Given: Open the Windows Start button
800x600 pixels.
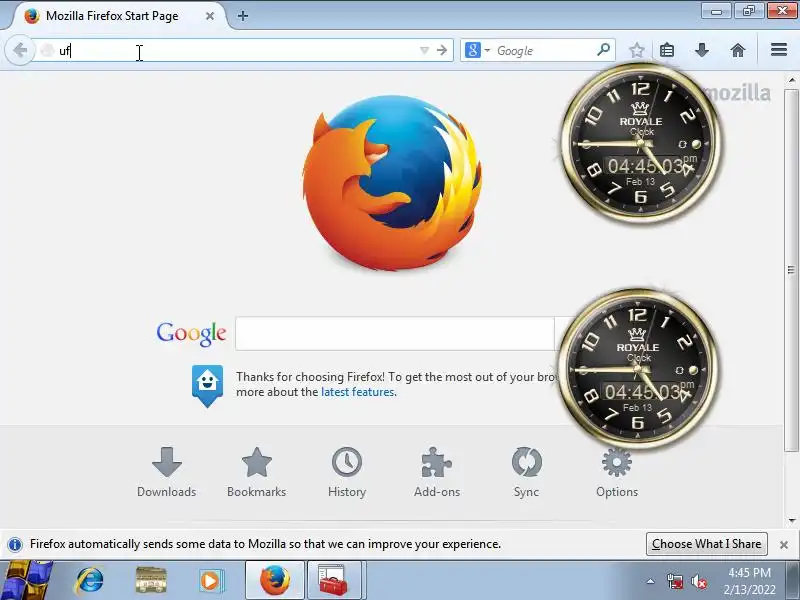Looking at the screenshot, I should click(26, 580).
